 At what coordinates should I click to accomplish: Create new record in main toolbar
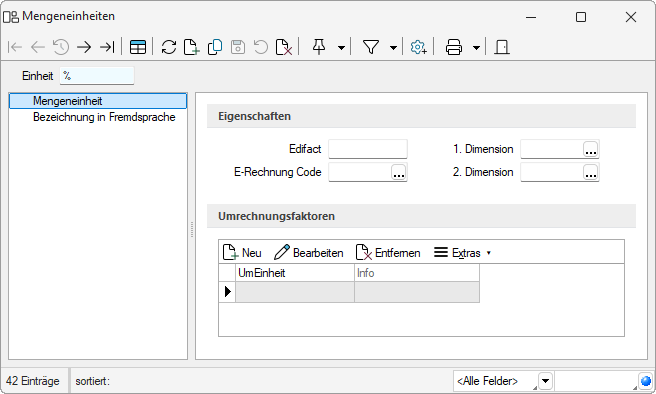(x=192, y=47)
